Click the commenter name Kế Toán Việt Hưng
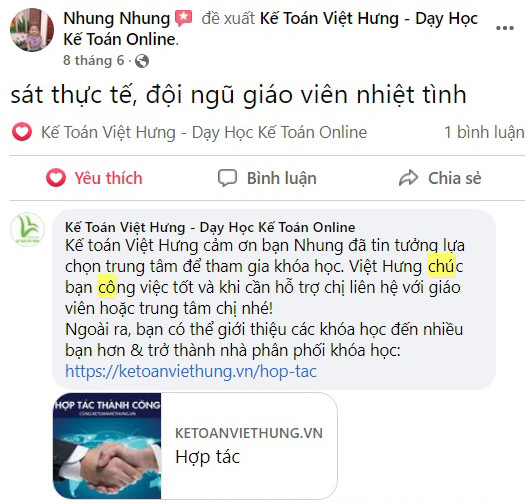 pyautogui.click(x=210, y=227)
